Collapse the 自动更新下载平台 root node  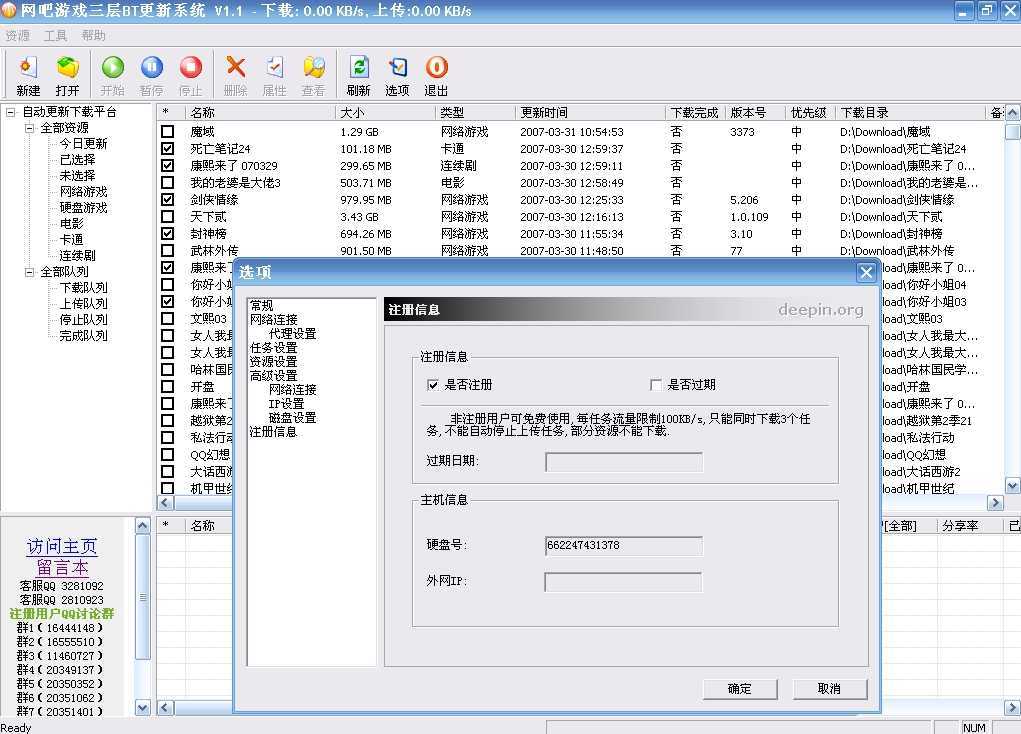[x=11, y=112]
